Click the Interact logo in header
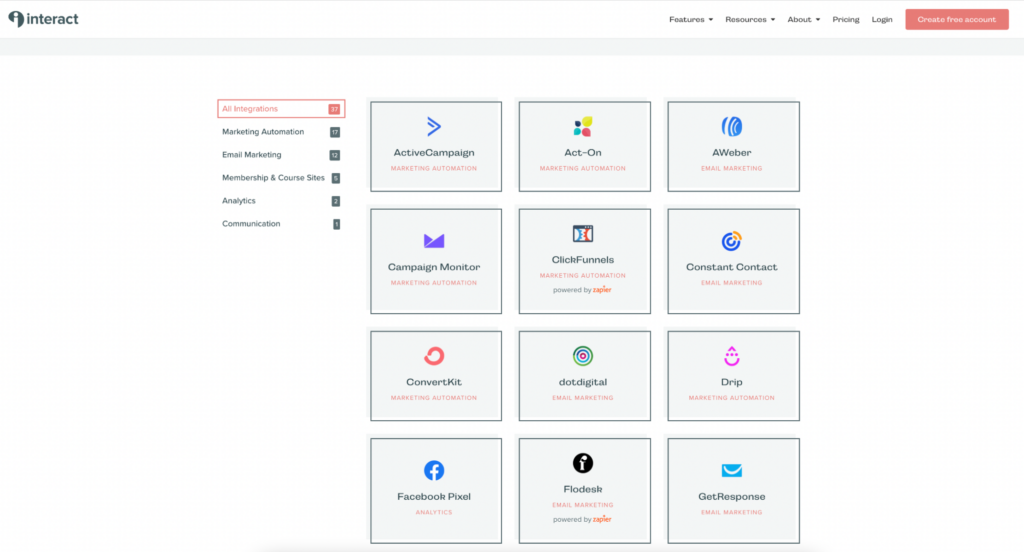 click(43, 19)
